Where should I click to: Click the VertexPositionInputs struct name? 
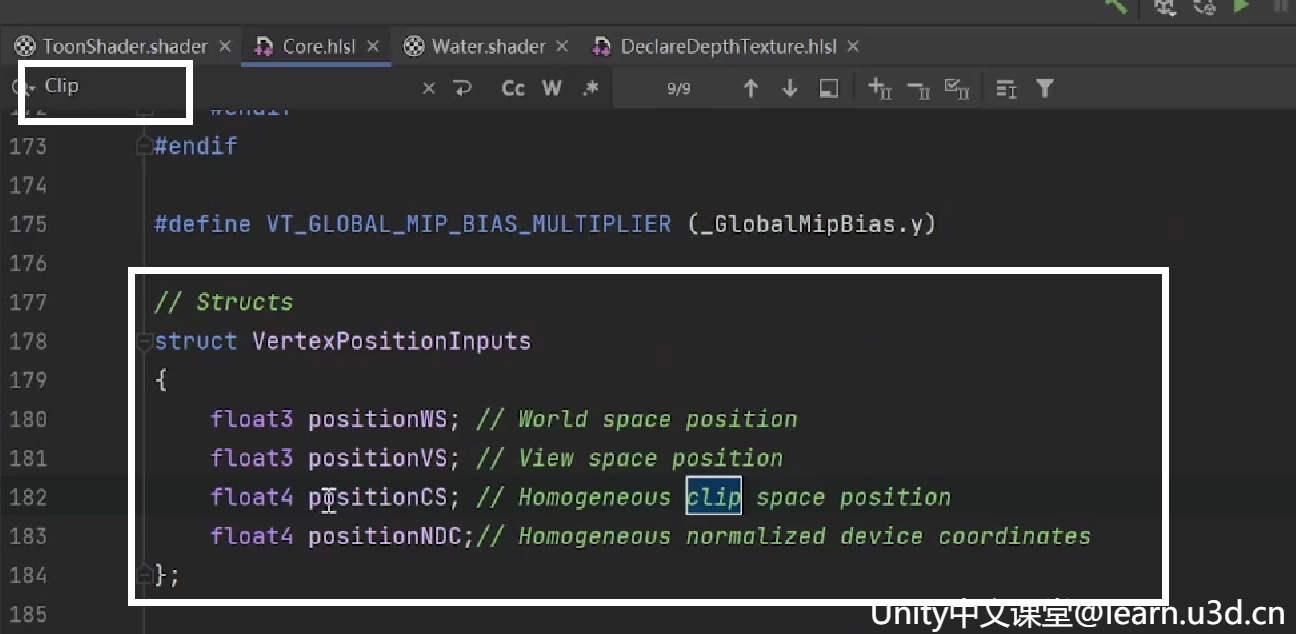click(391, 341)
